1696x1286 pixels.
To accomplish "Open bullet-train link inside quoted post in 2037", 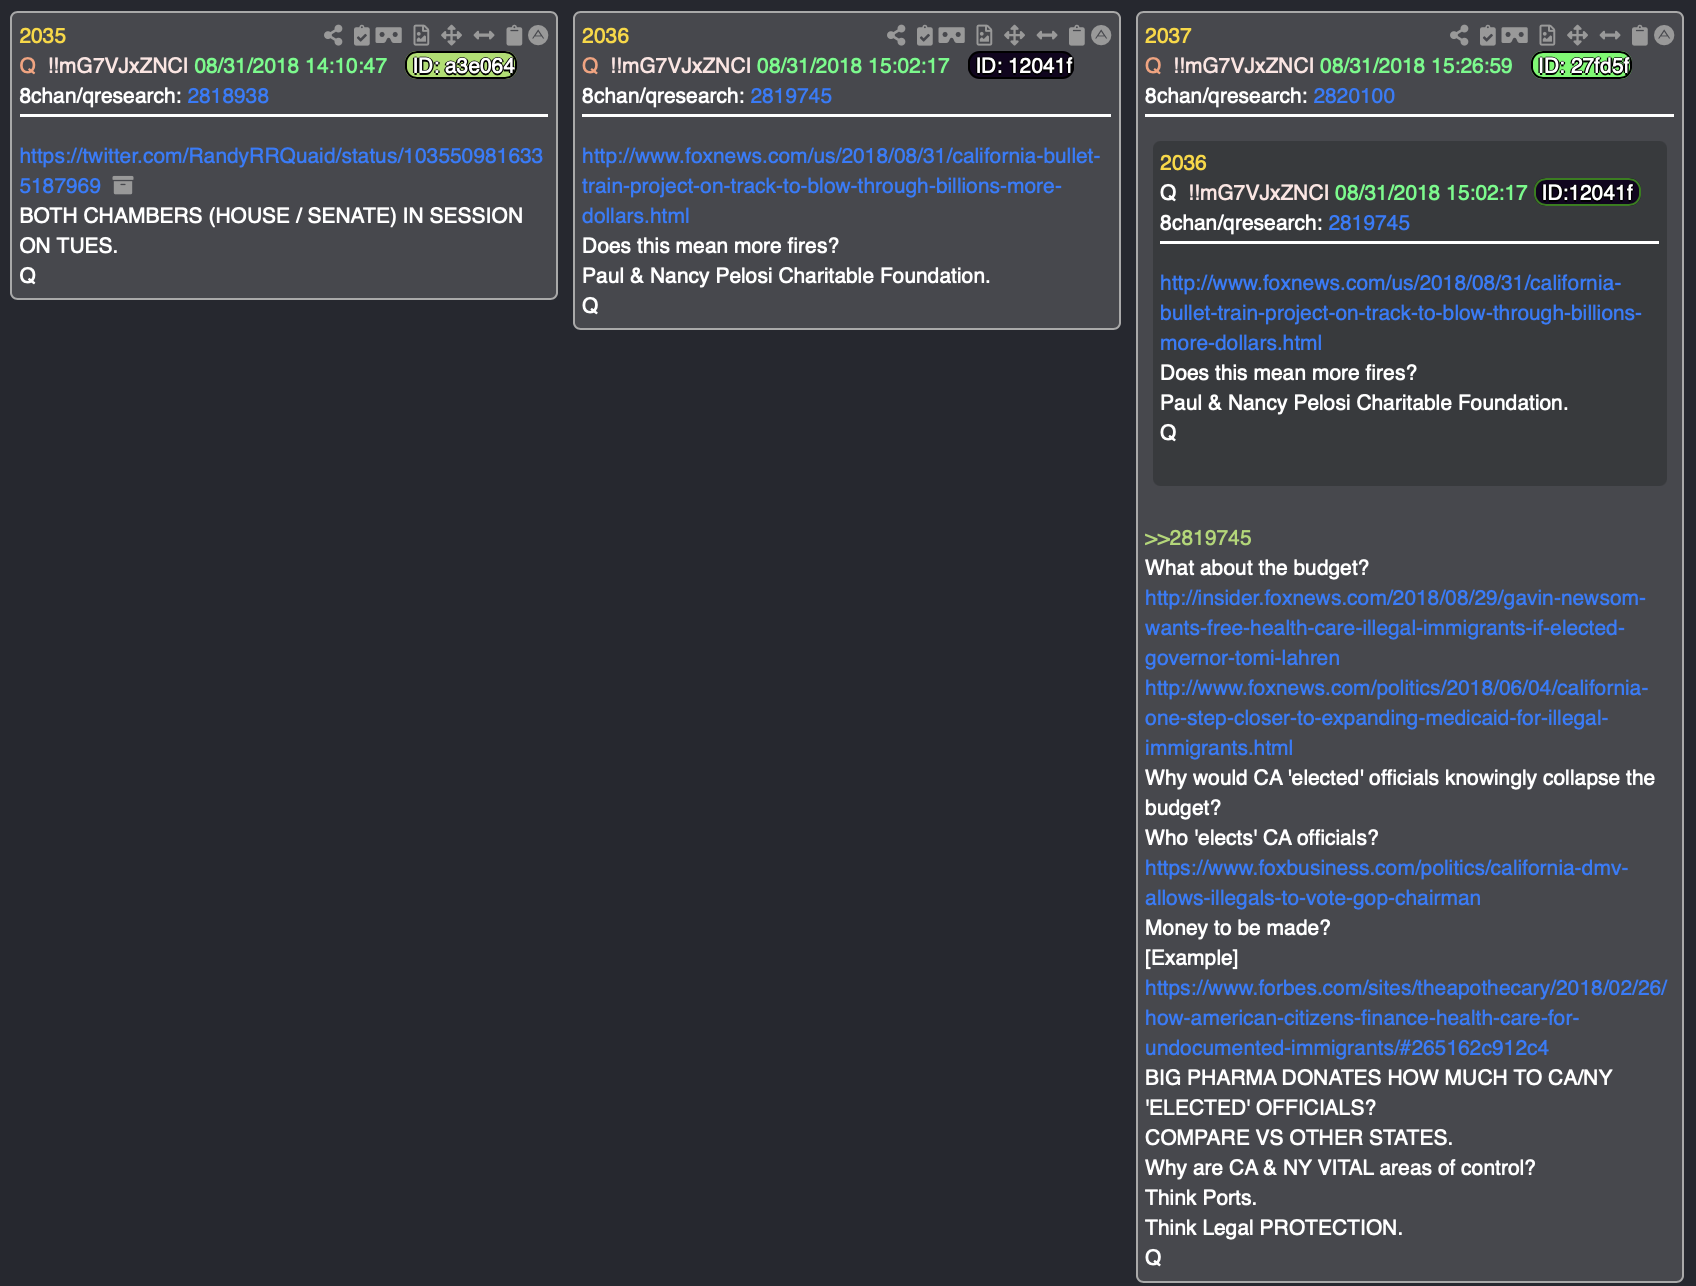I will point(1401,313).
